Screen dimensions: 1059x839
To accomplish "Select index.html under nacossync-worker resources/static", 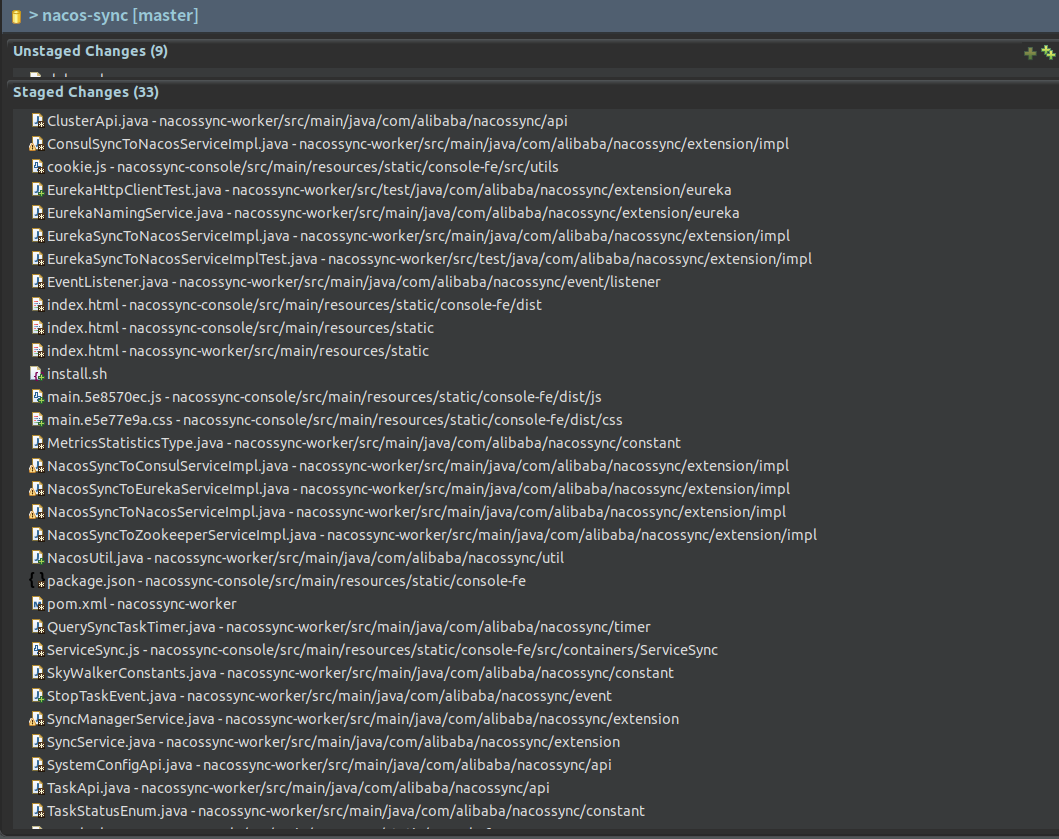I will 238,351.
